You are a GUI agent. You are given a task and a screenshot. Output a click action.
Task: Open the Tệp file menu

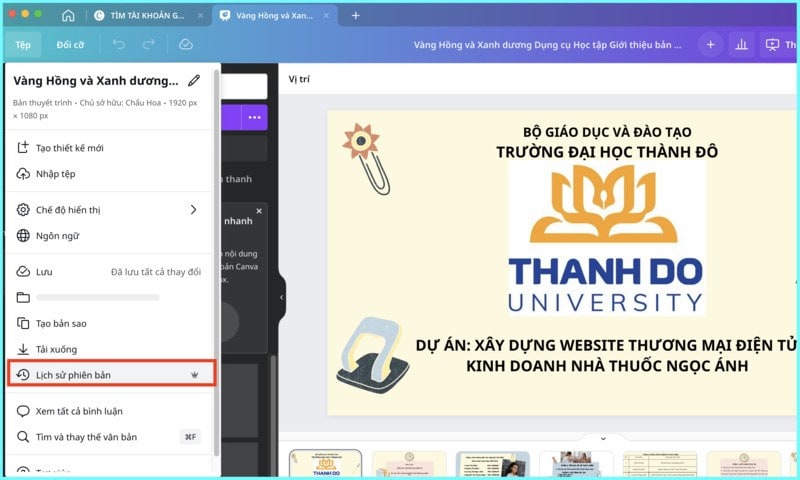[x=22, y=45]
